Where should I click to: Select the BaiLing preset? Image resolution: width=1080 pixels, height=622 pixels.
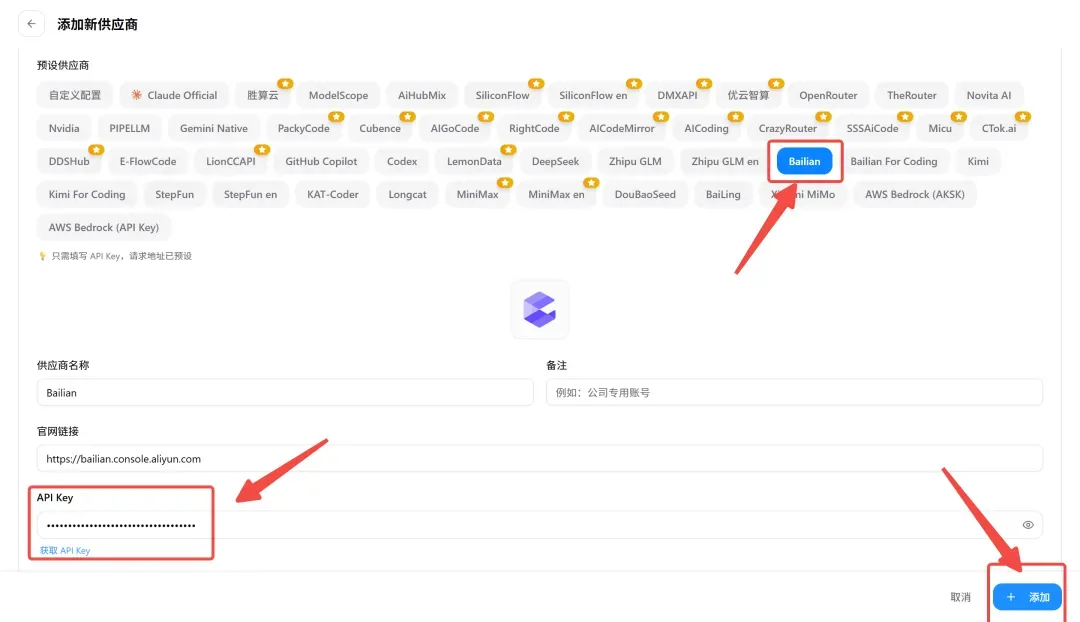tap(723, 194)
